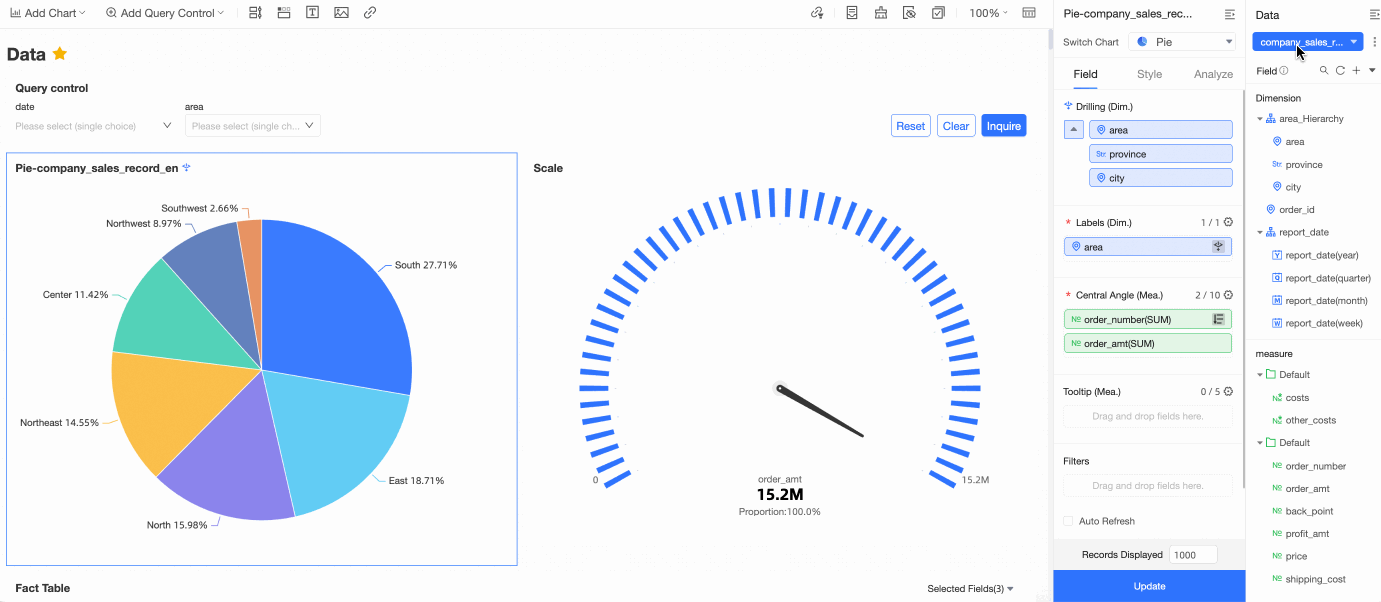Toggle the favorite star next to Data title

click(60, 54)
